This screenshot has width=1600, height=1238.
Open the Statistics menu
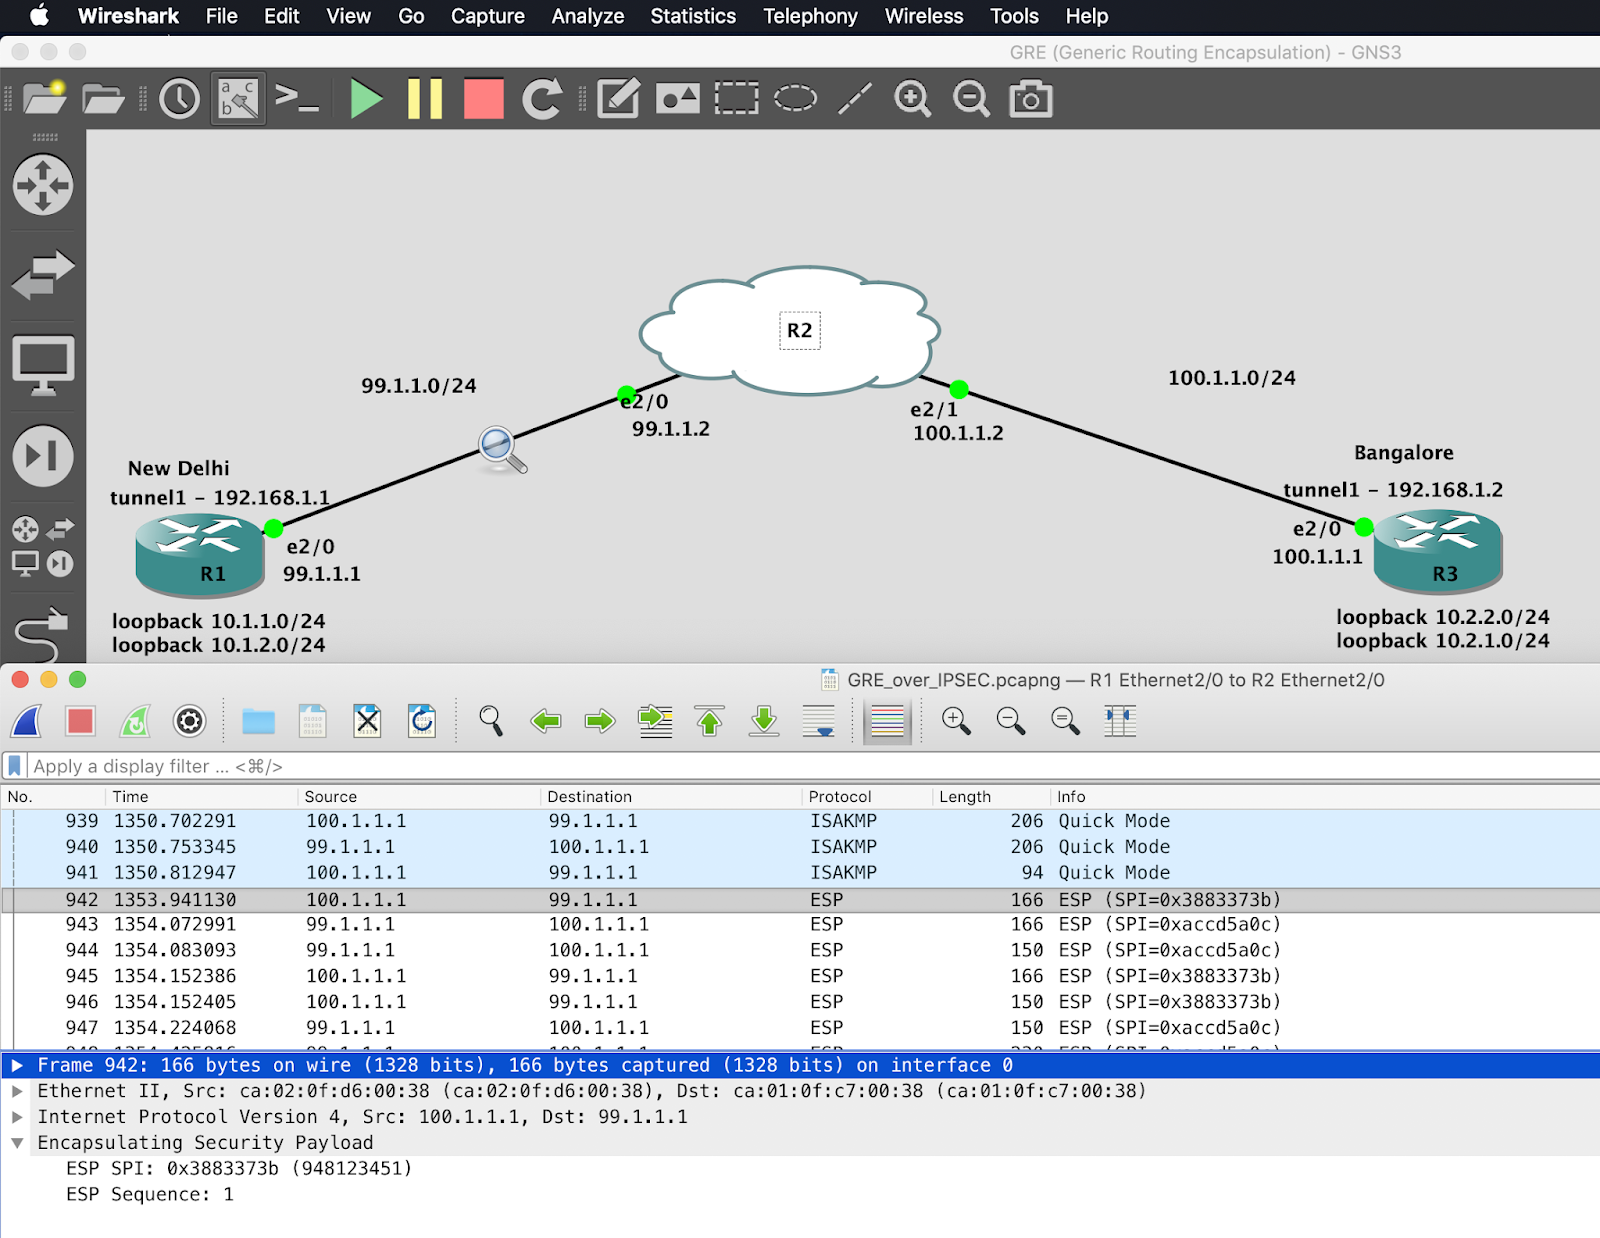[692, 16]
